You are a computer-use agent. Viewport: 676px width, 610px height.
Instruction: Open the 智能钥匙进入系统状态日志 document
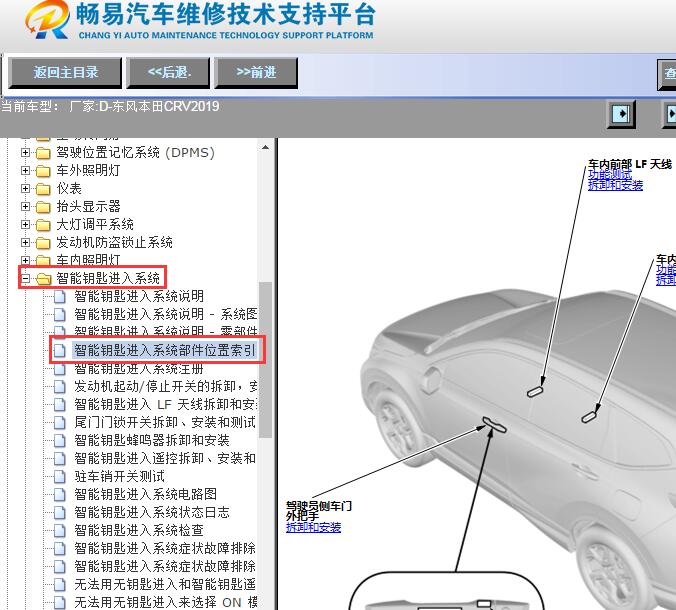tap(152, 512)
